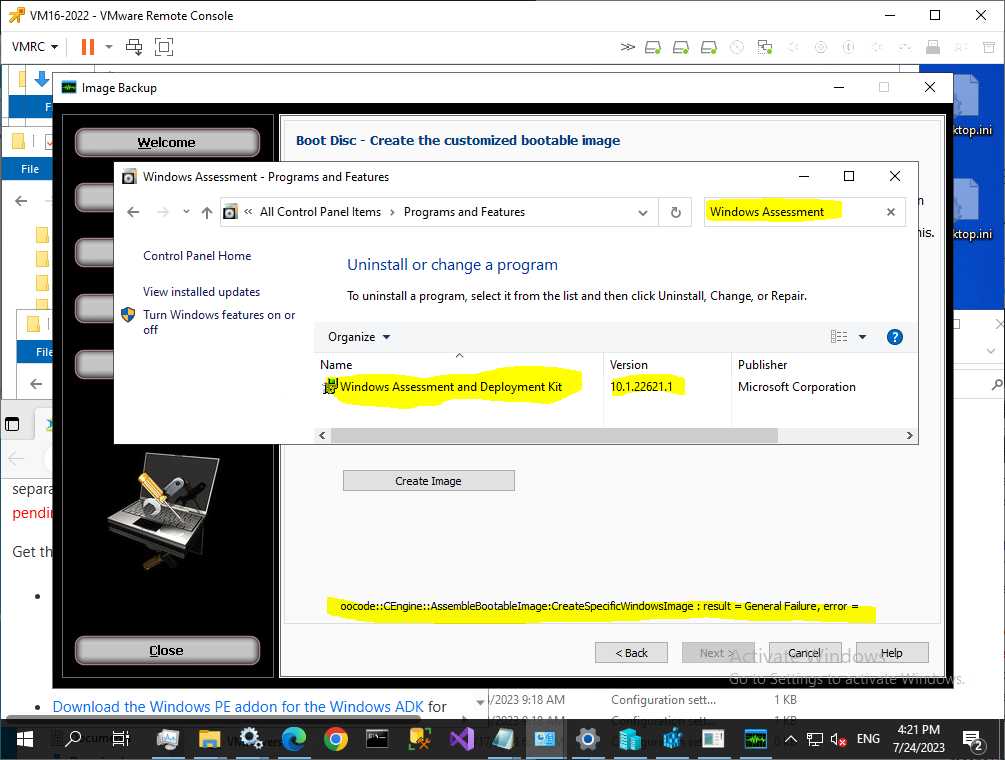
Task: Click the network tray icon
Action: [815, 739]
